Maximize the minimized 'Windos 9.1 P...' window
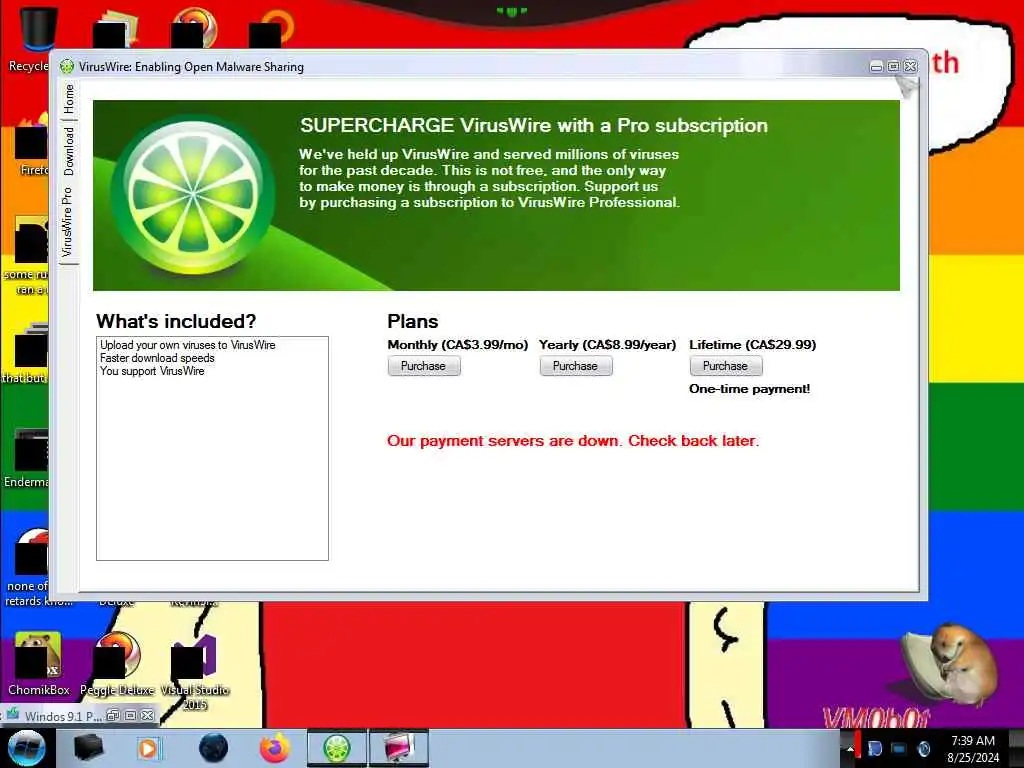Image resolution: width=1024 pixels, height=768 pixels. click(x=130, y=716)
